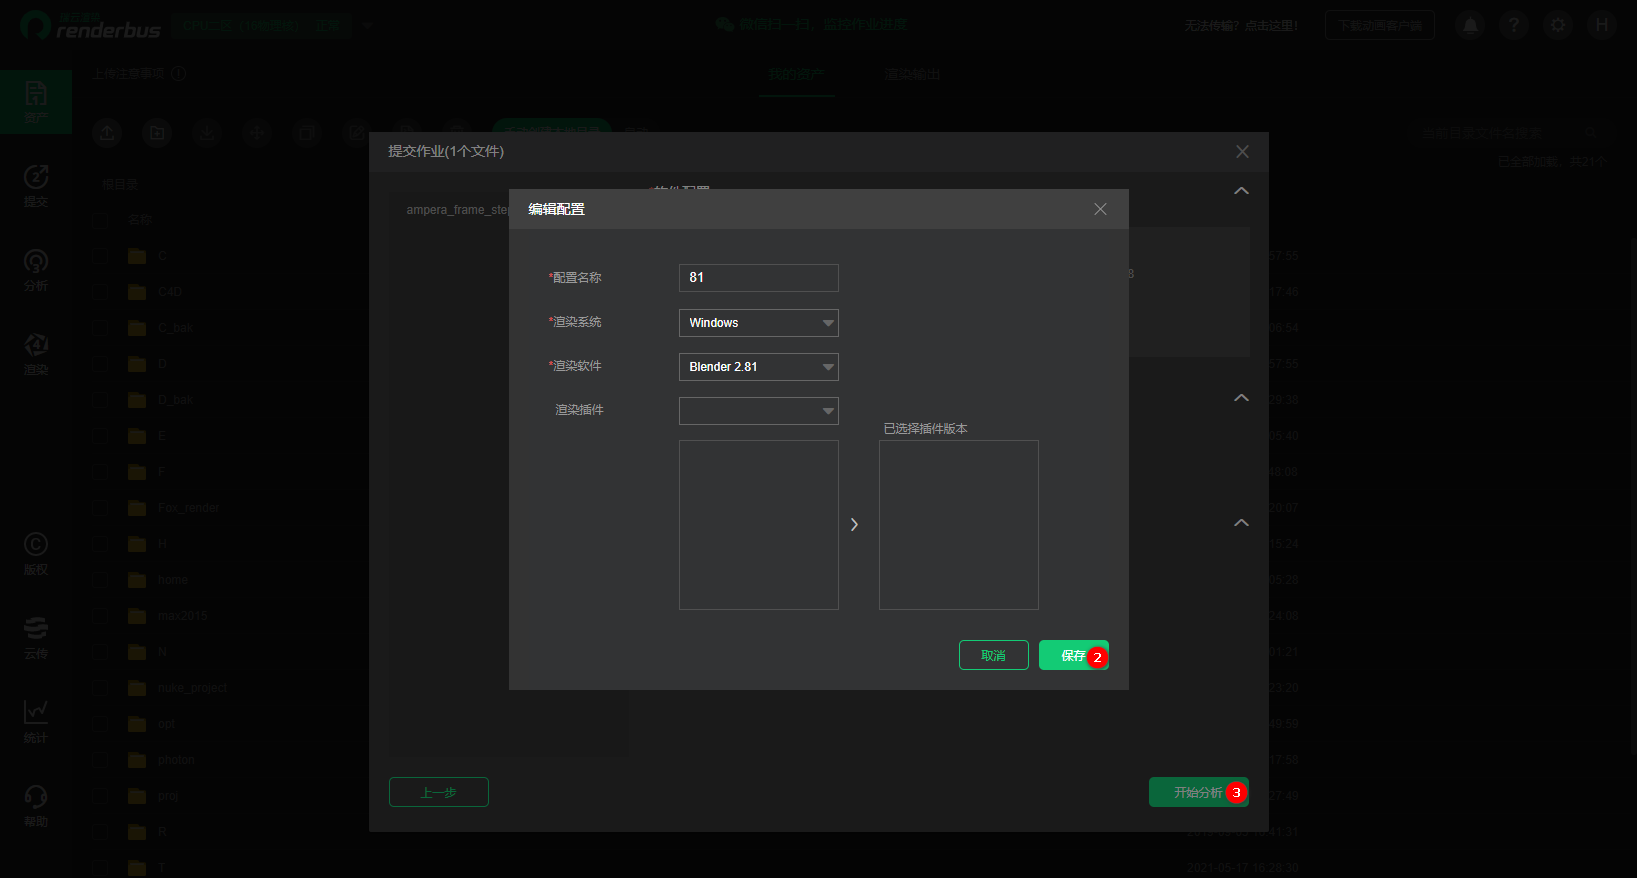This screenshot has height=878, width=1637.
Task: Close the 编辑配置 dialog
Action: (1100, 209)
